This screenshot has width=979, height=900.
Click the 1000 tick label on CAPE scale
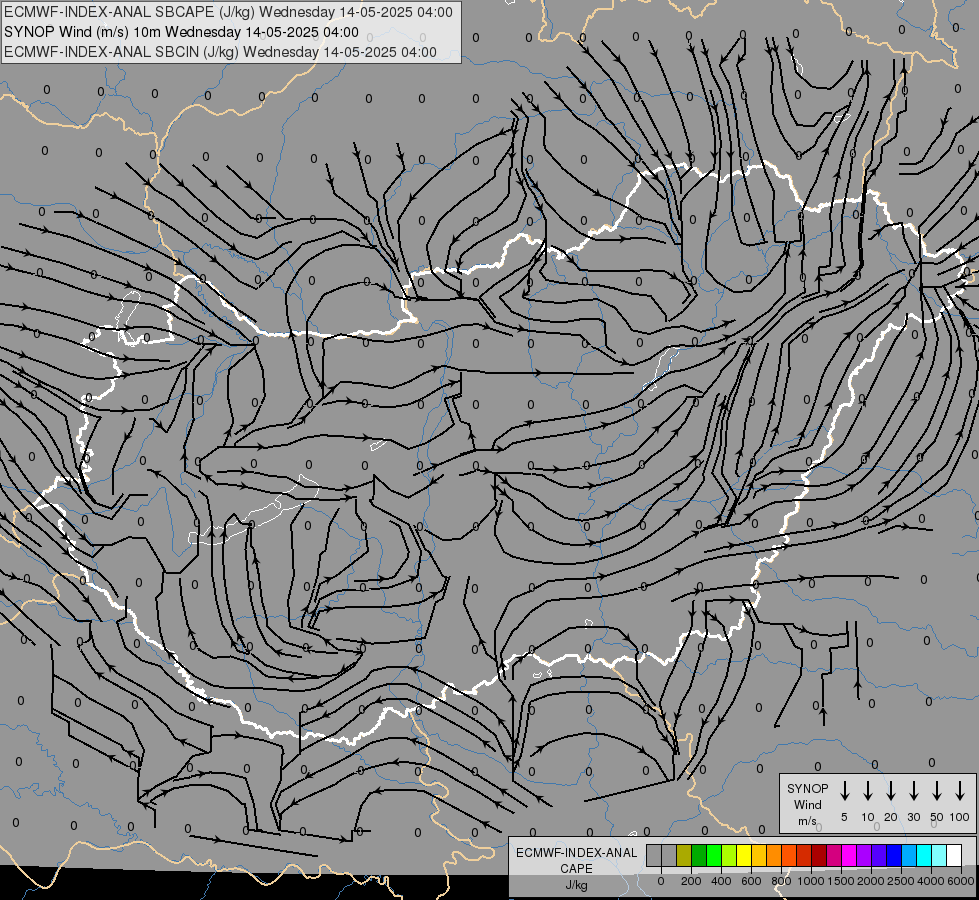(810, 881)
